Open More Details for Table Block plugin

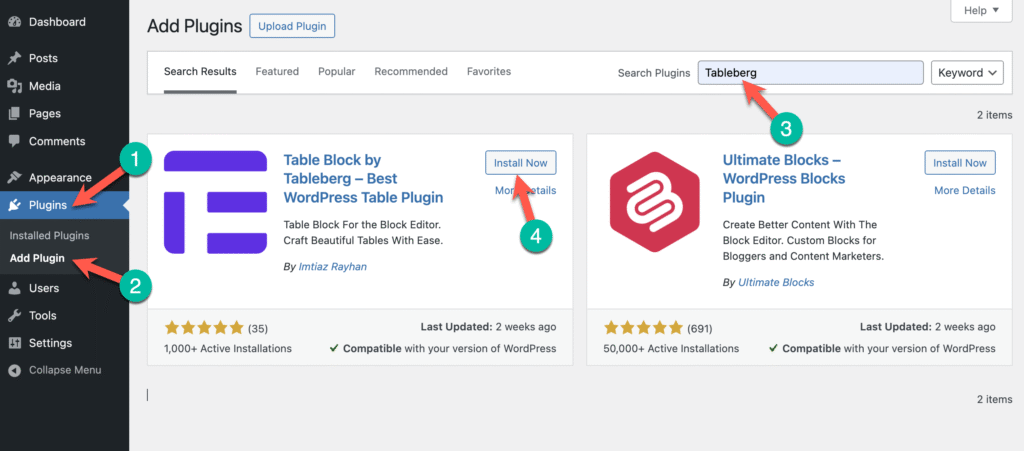tap(525, 191)
